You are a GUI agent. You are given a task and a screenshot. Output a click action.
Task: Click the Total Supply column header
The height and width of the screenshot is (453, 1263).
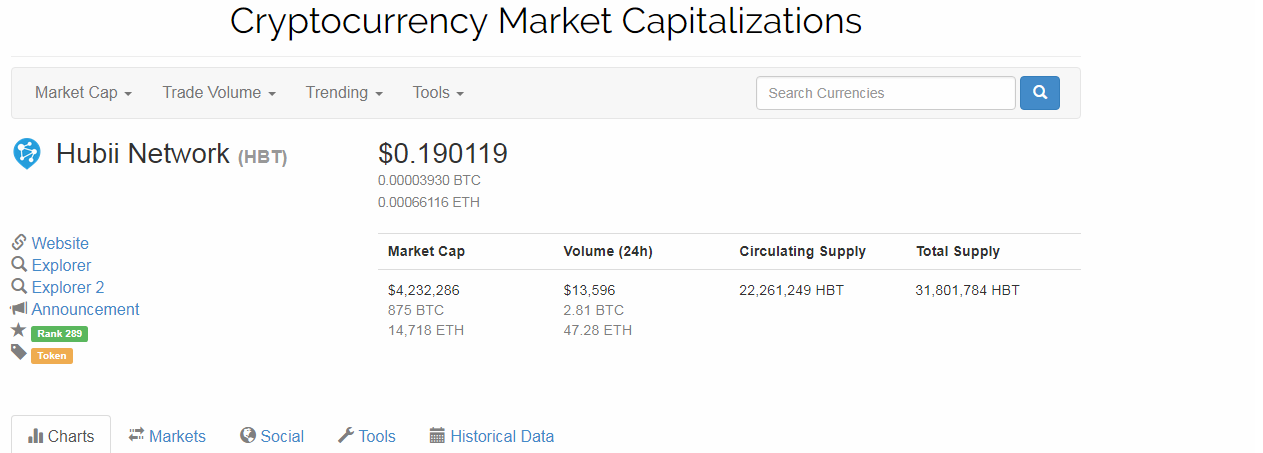pyautogui.click(x=958, y=251)
